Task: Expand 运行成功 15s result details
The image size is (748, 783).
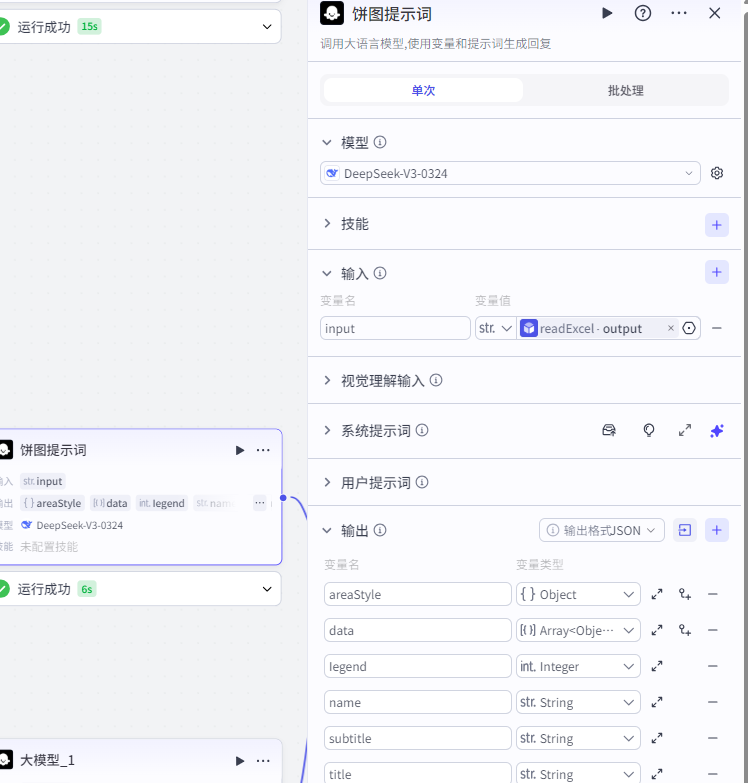Action: click(x=267, y=27)
